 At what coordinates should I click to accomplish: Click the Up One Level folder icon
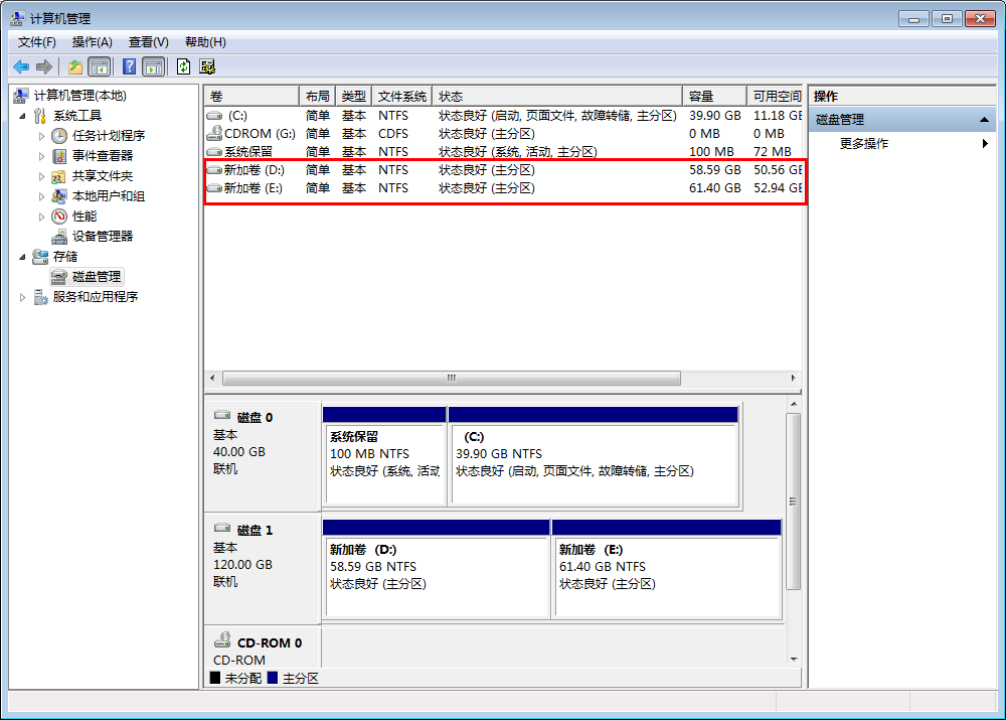click(75, 67)
